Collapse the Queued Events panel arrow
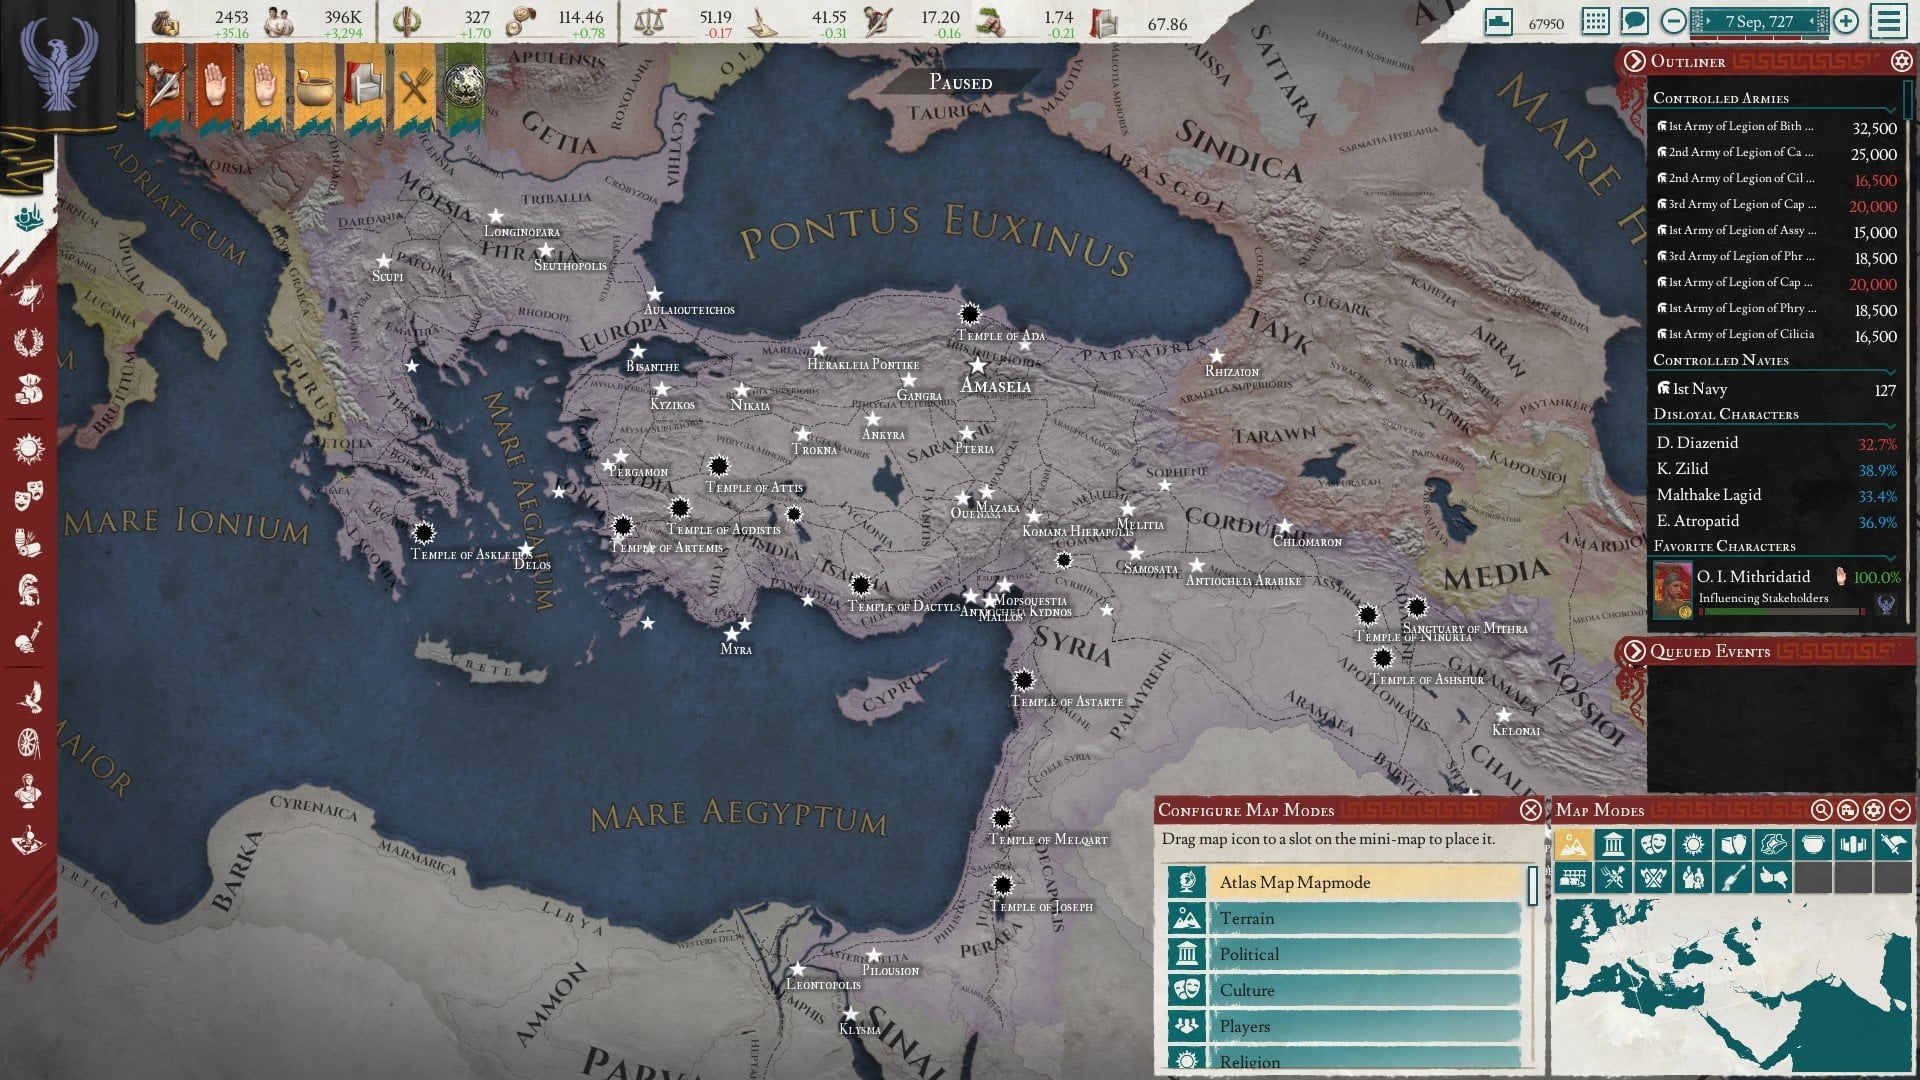Image resolution: width=1920 pixels, height=1080 pixels. (1634, 651)
